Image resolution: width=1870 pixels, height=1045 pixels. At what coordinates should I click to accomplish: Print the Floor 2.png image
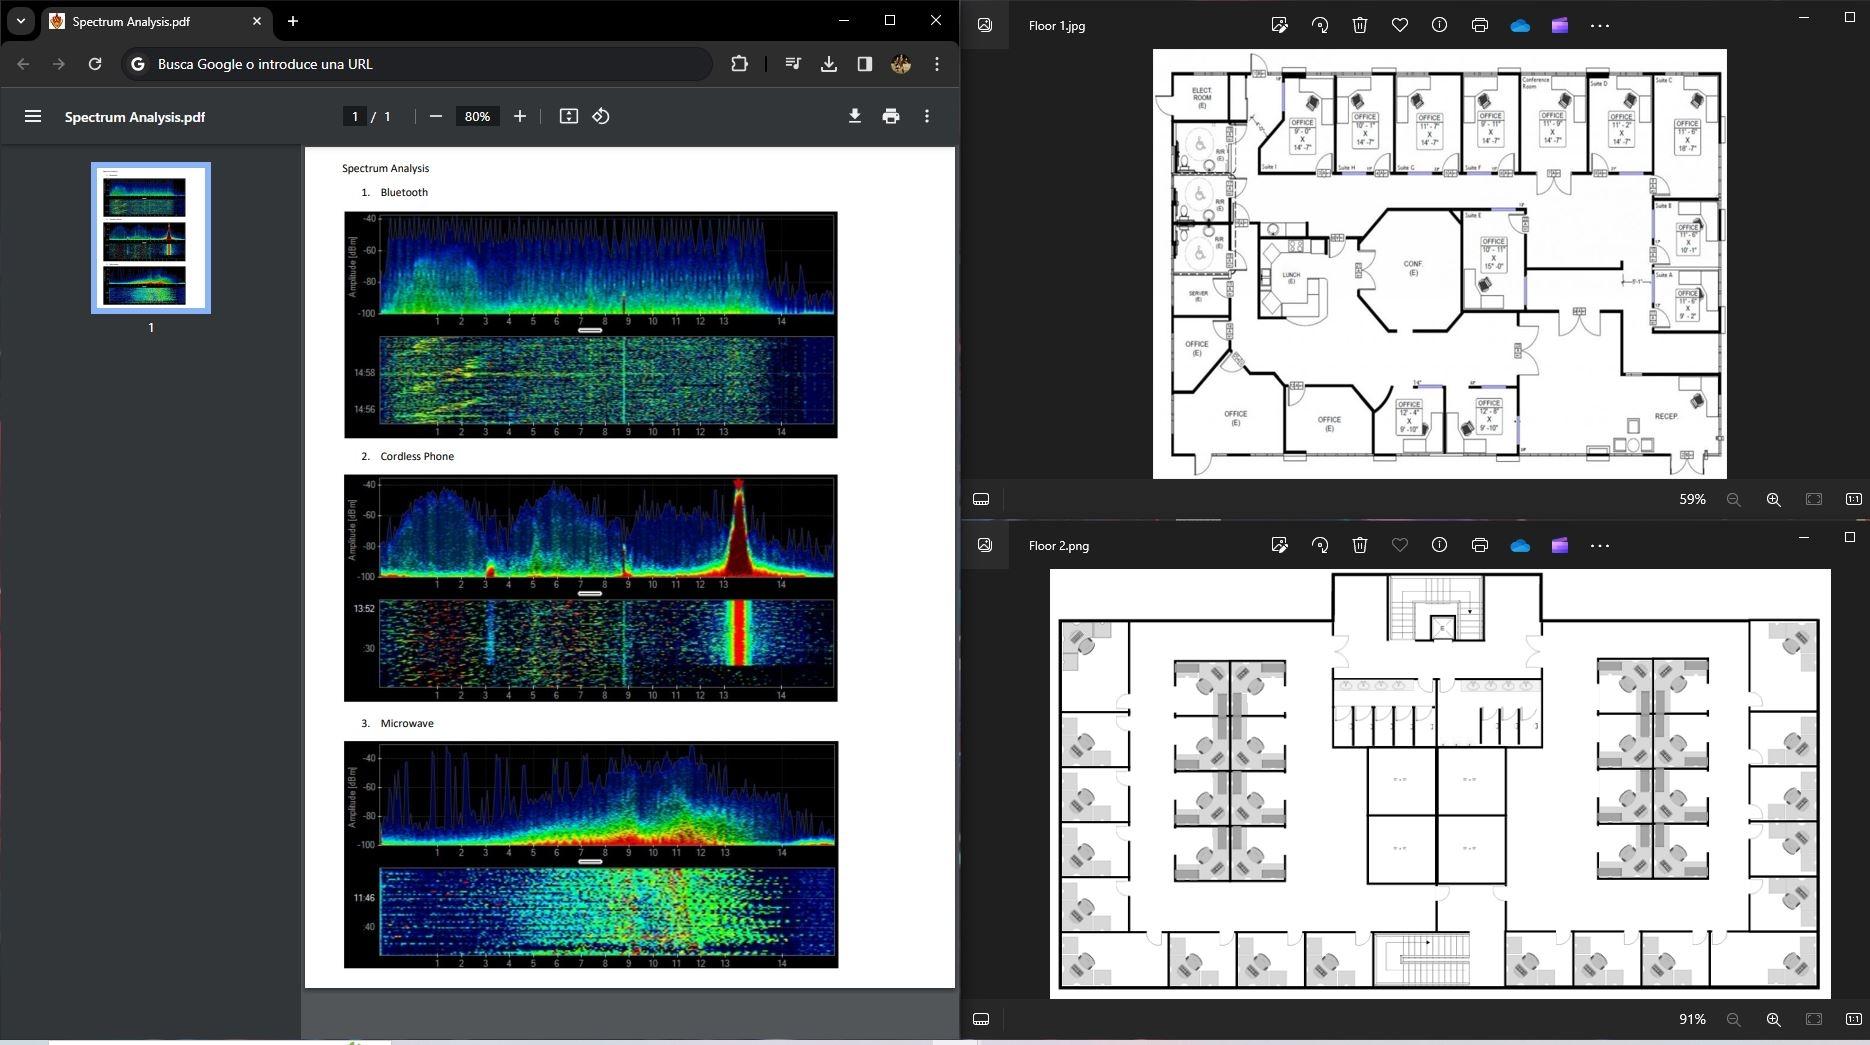pos(1480,545)
